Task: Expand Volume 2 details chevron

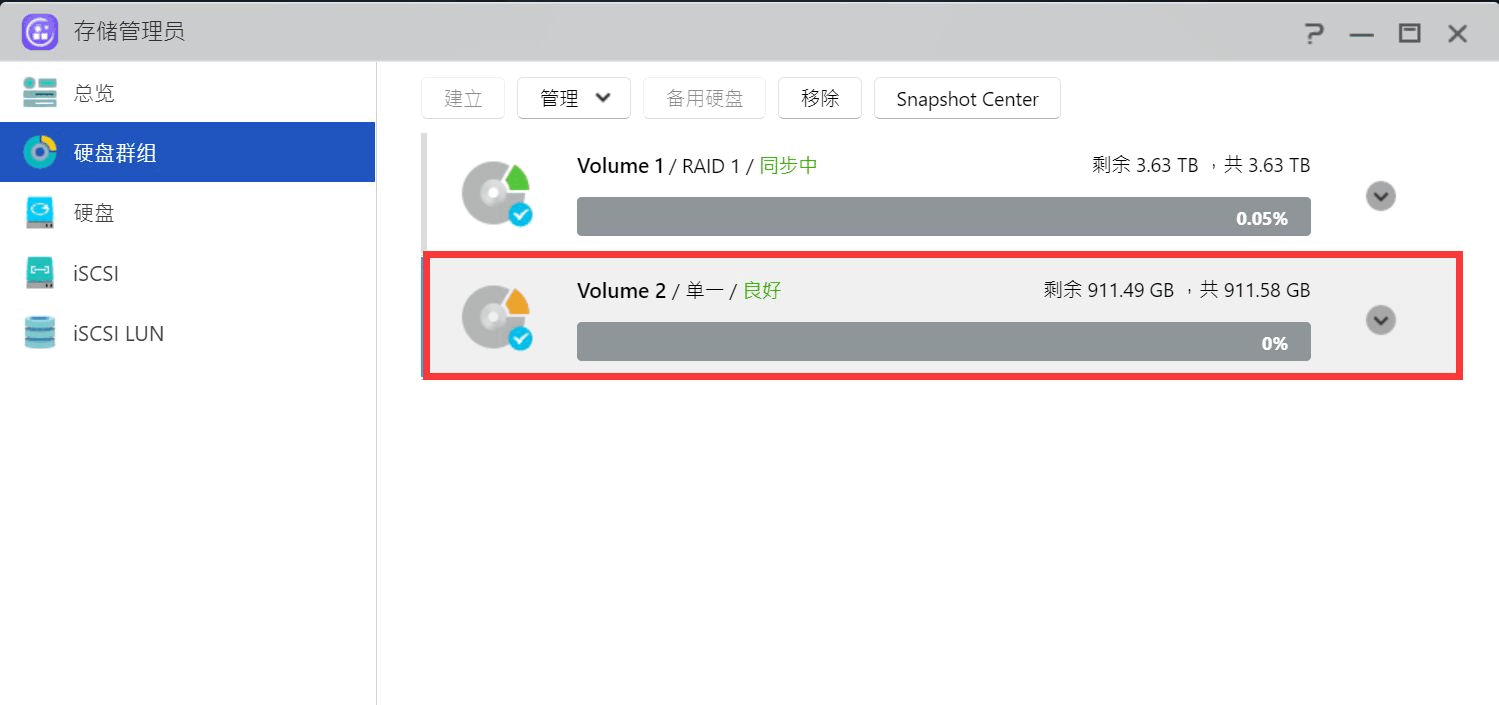Action: coord(1381,320)
